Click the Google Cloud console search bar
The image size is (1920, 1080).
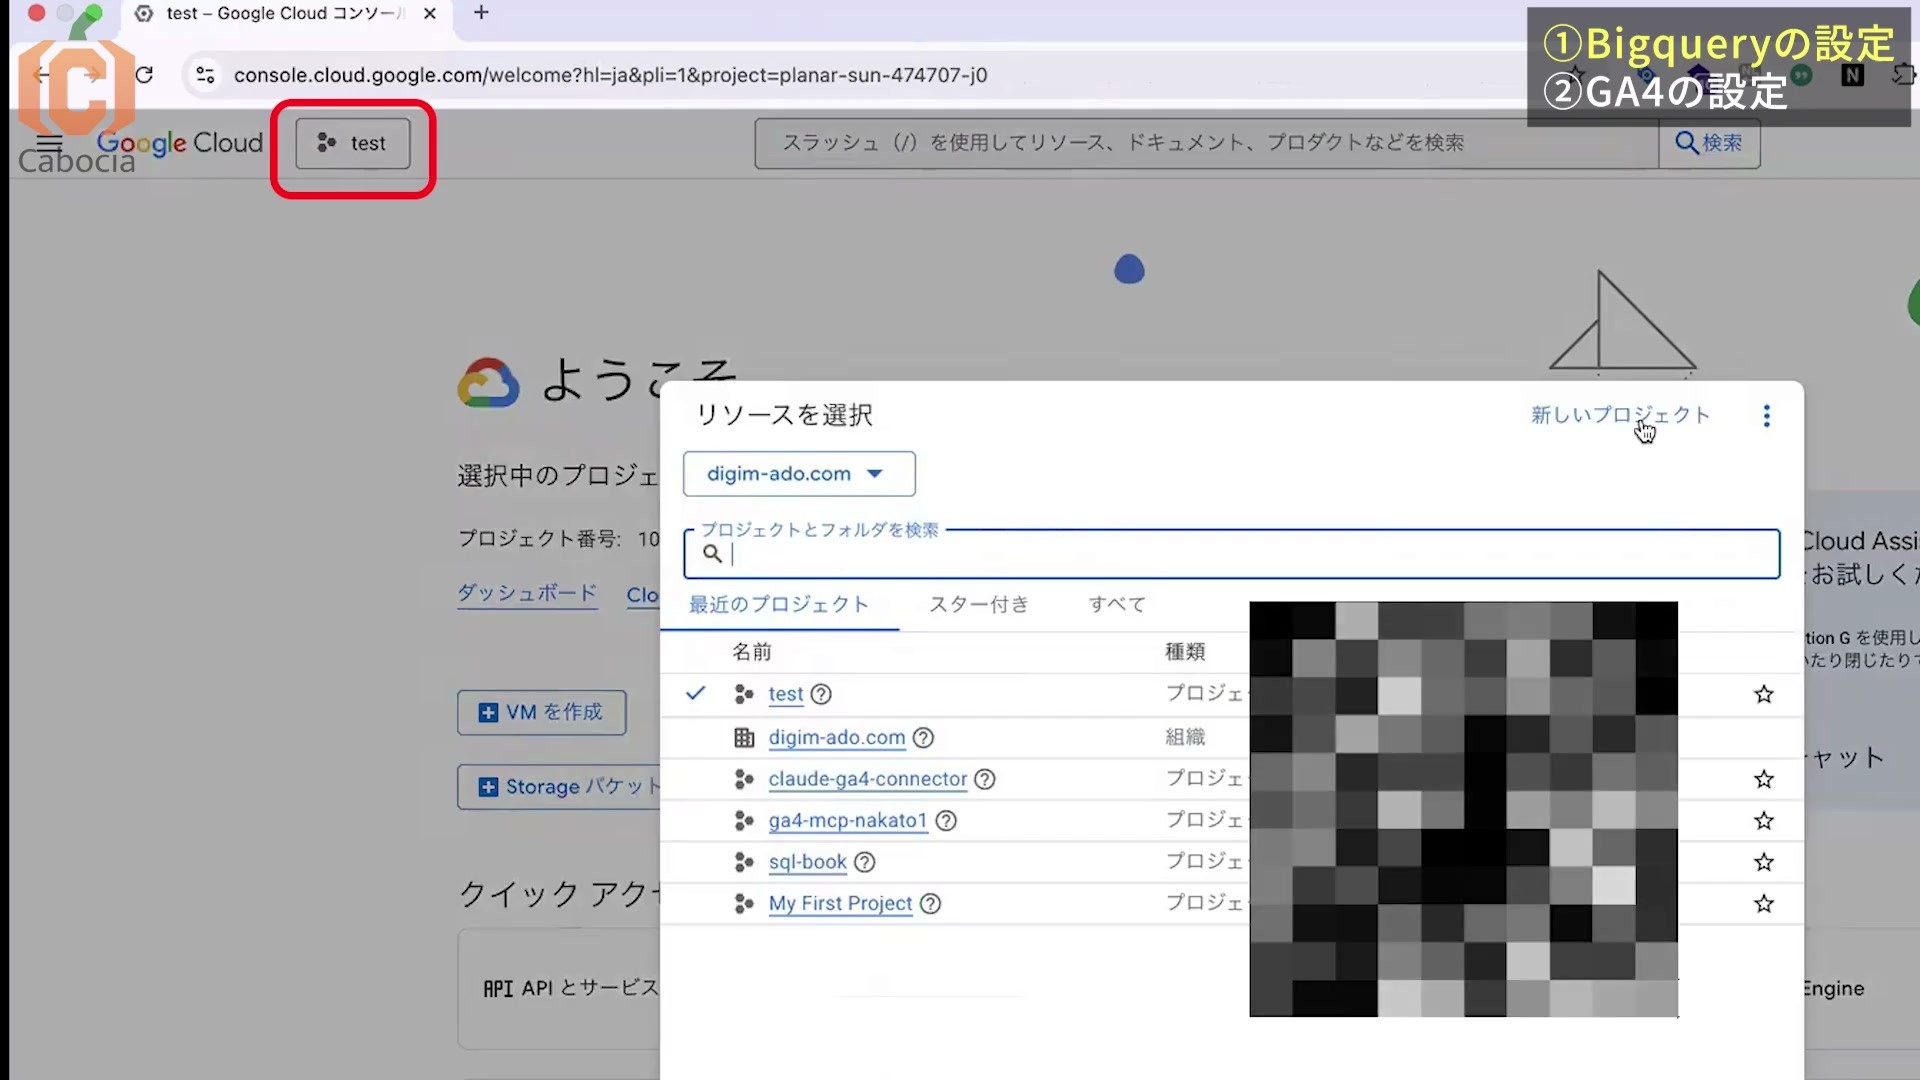coord(1207,143)
